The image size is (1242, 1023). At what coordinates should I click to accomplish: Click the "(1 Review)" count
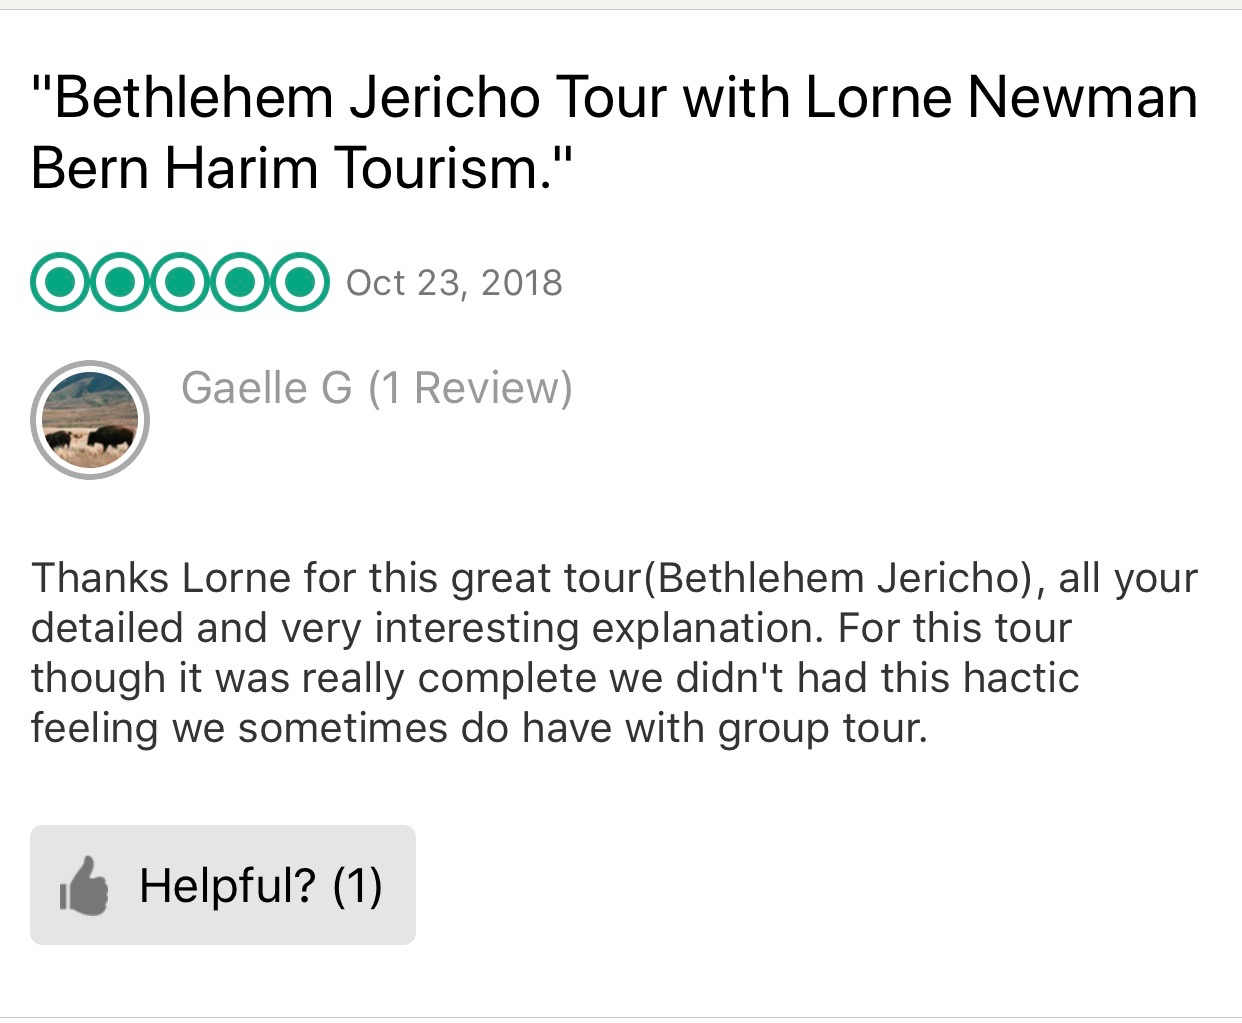470,388
